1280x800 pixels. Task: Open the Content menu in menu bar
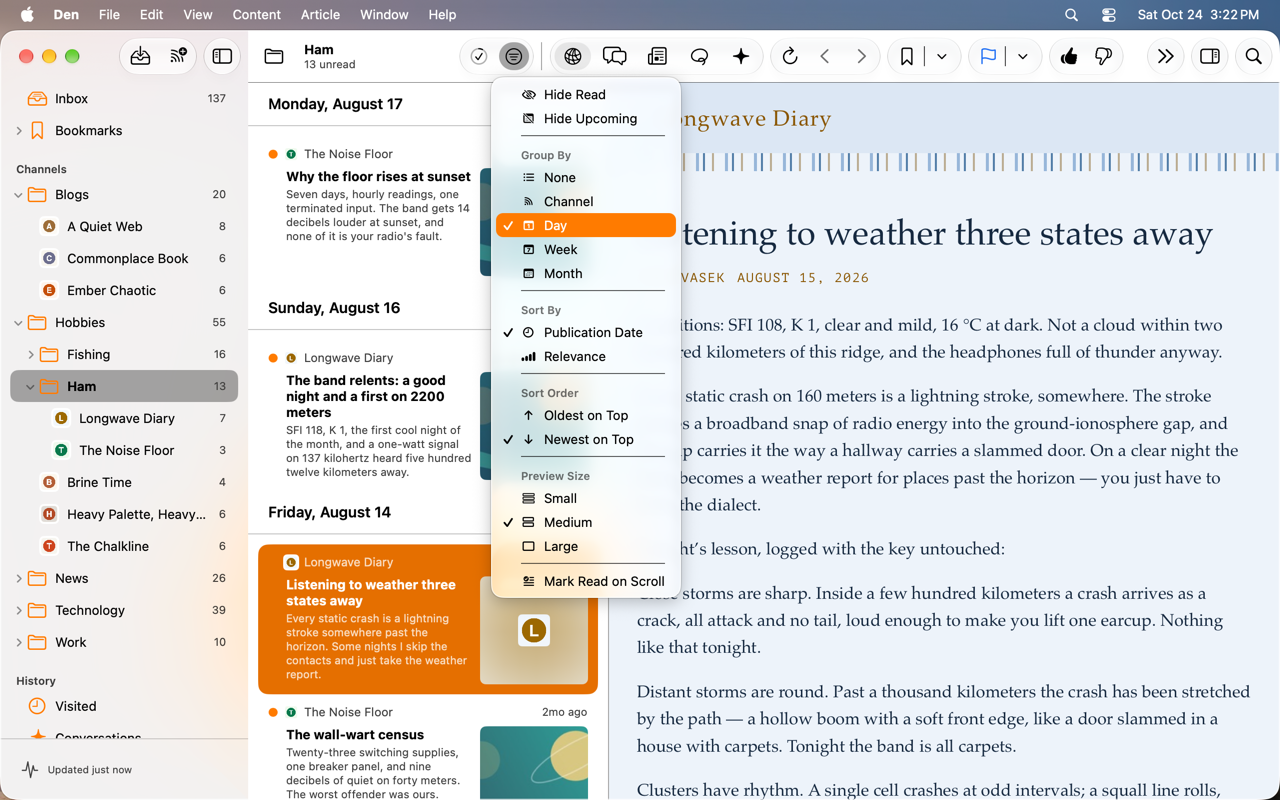coord(256,15)
